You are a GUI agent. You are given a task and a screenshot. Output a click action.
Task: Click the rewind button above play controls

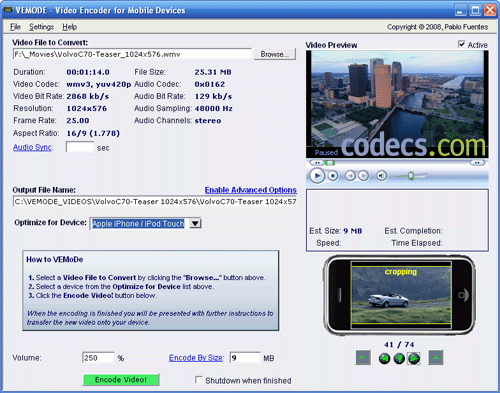tap(317, 163)
